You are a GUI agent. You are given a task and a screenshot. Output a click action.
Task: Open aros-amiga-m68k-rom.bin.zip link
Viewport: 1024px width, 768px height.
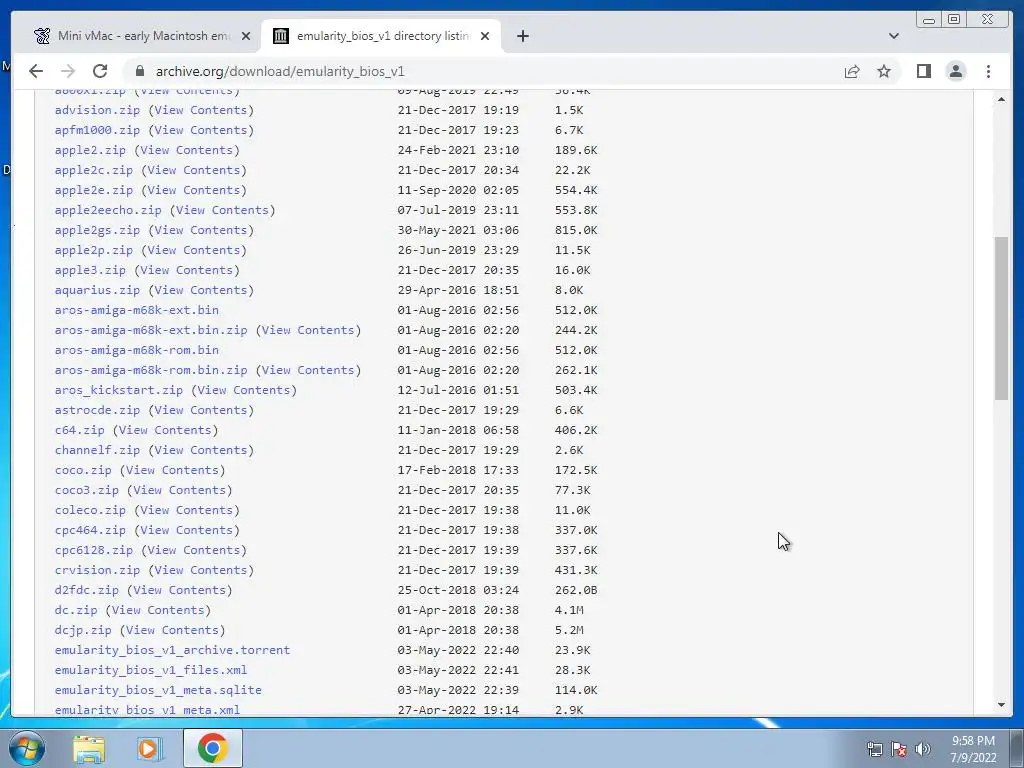point(151,370)
